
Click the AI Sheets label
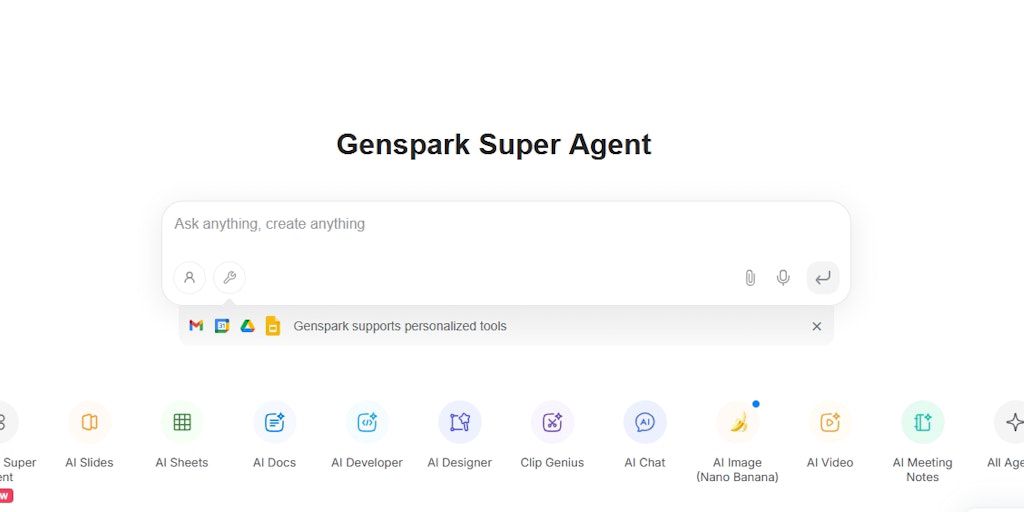[x=182, y=462]
